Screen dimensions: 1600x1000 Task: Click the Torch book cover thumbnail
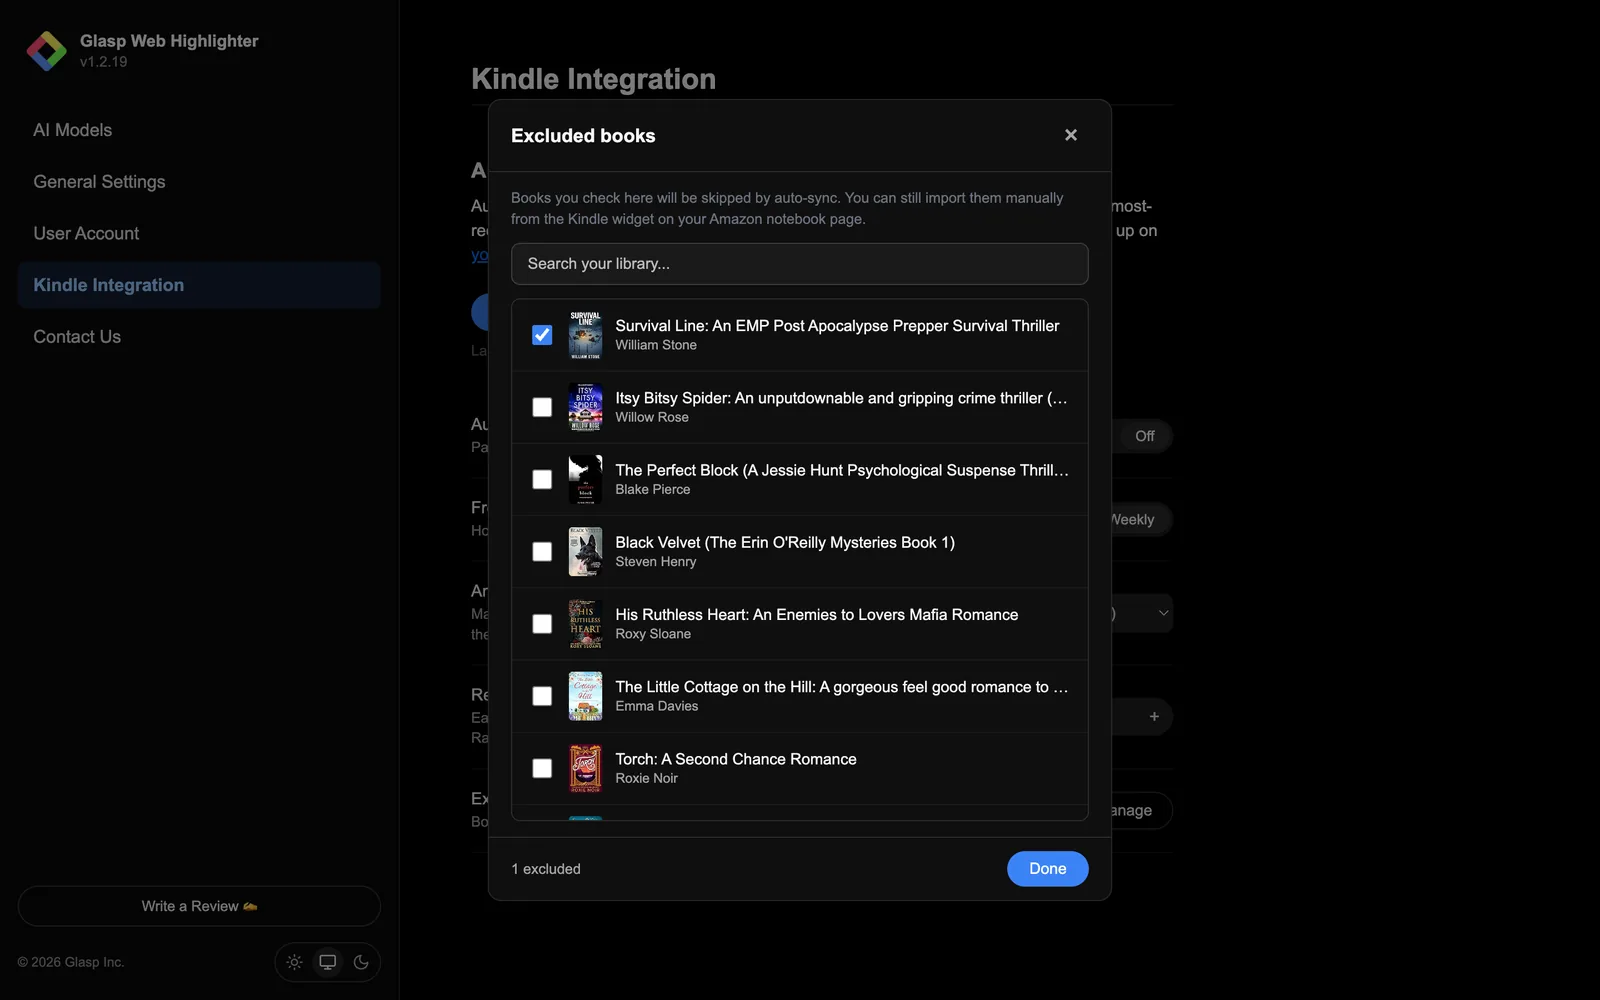tap(585, 768)
